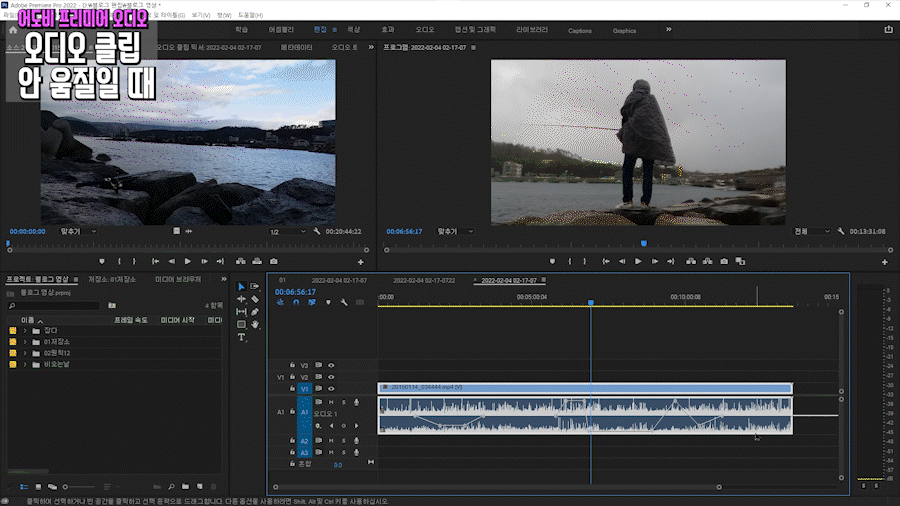This screenshot has height=506, width=900.
Task: Open 미디어 브라우저 panel tab
Action: pyautogui.click(x=178, y=279)
